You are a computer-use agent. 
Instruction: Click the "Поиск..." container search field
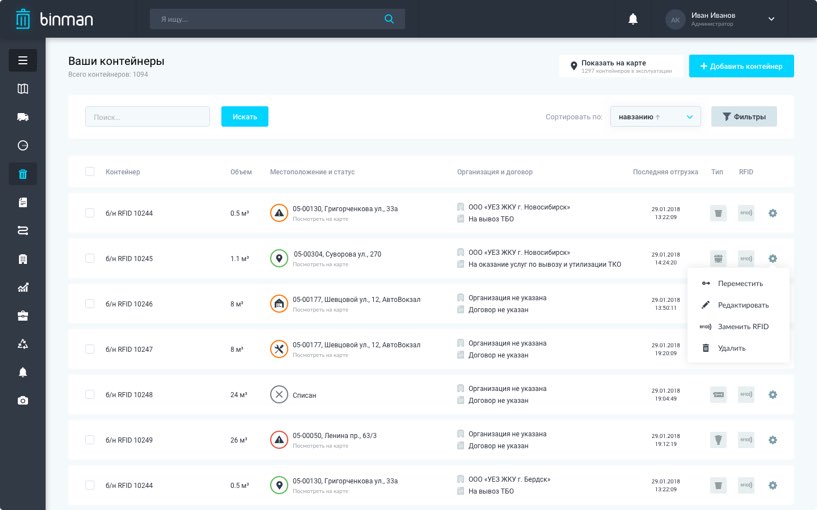coord(147,117)
